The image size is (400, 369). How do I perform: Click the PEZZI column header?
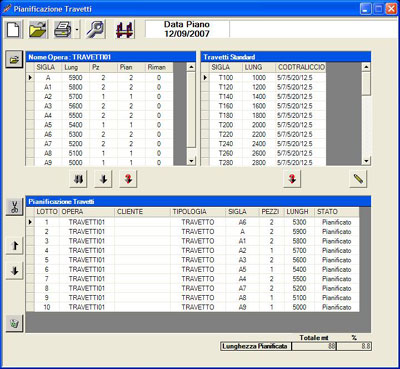click(271, 212)
